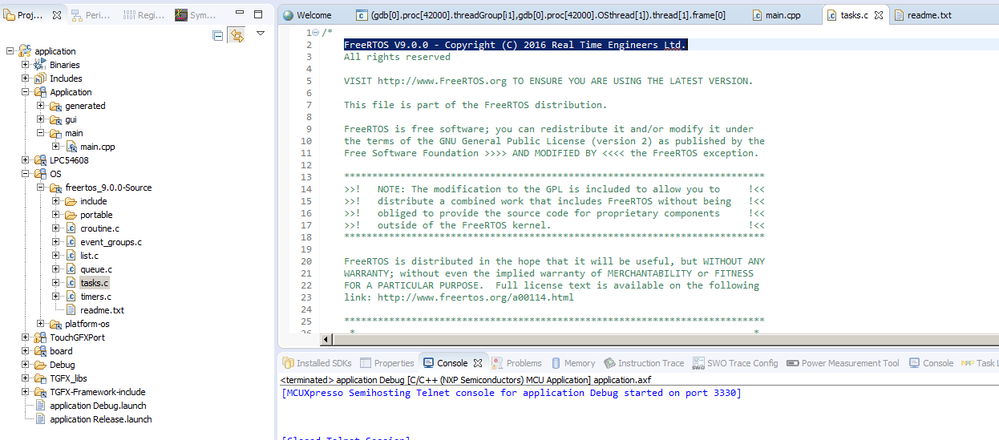Switch to the Peripherals view tab
The image size is (999, 440).
(89, 15)
